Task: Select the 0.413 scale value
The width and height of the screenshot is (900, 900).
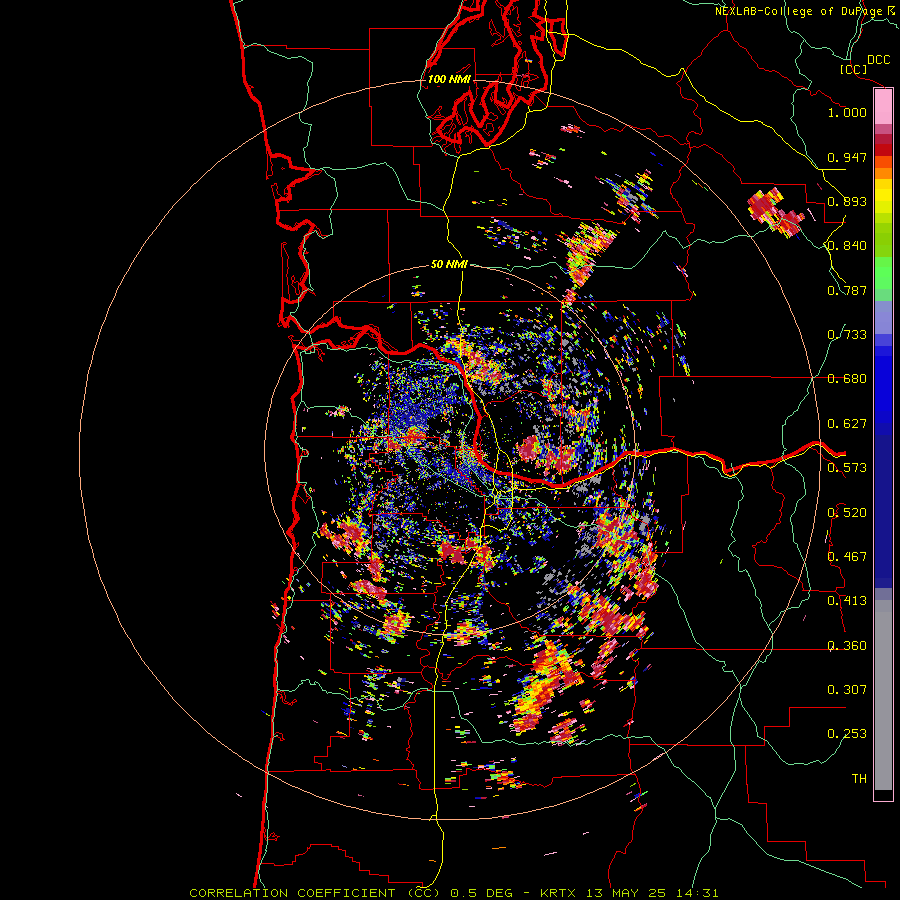Action: (847, 601)
